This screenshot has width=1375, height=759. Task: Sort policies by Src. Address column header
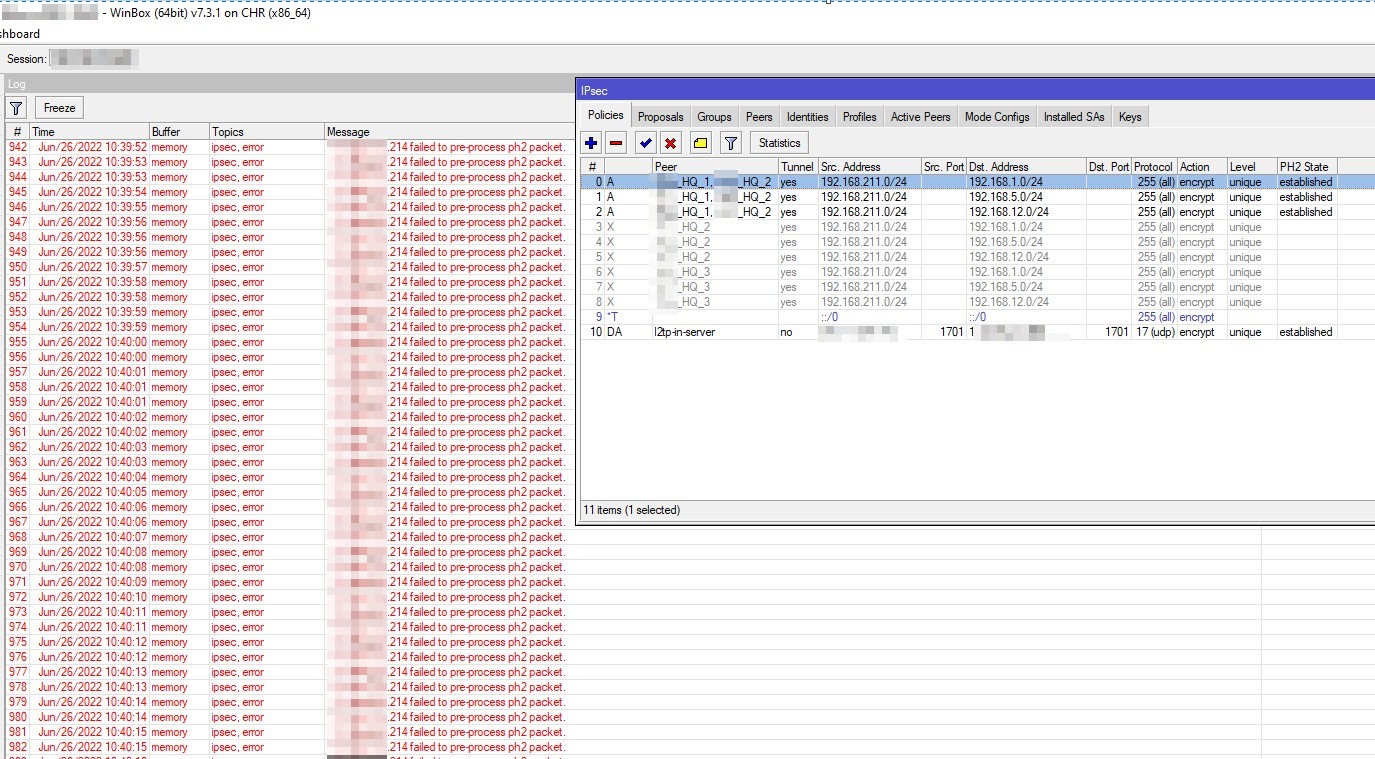point(869,167)
